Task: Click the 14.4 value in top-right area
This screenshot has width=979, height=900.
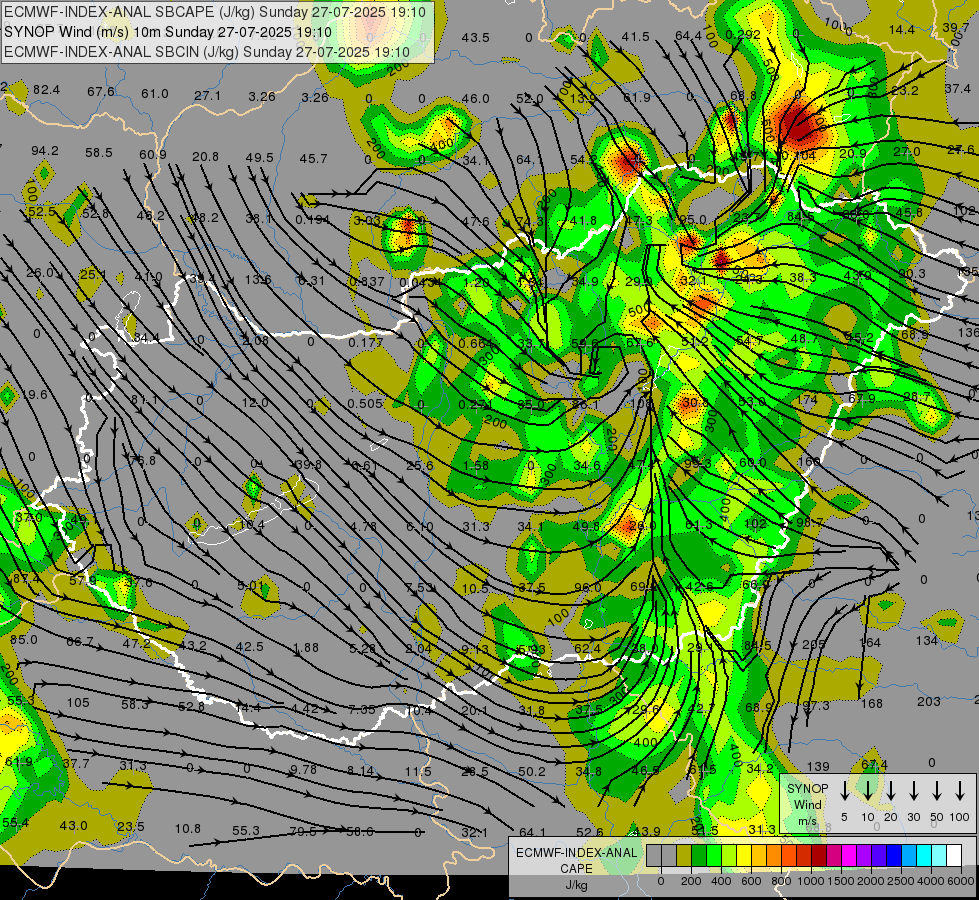Action: click(902, 29)
